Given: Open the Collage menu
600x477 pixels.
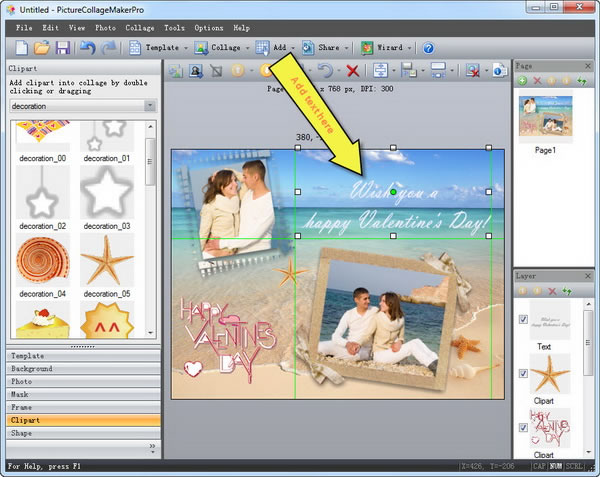Looking at the screenshot, I should [139, 27].
